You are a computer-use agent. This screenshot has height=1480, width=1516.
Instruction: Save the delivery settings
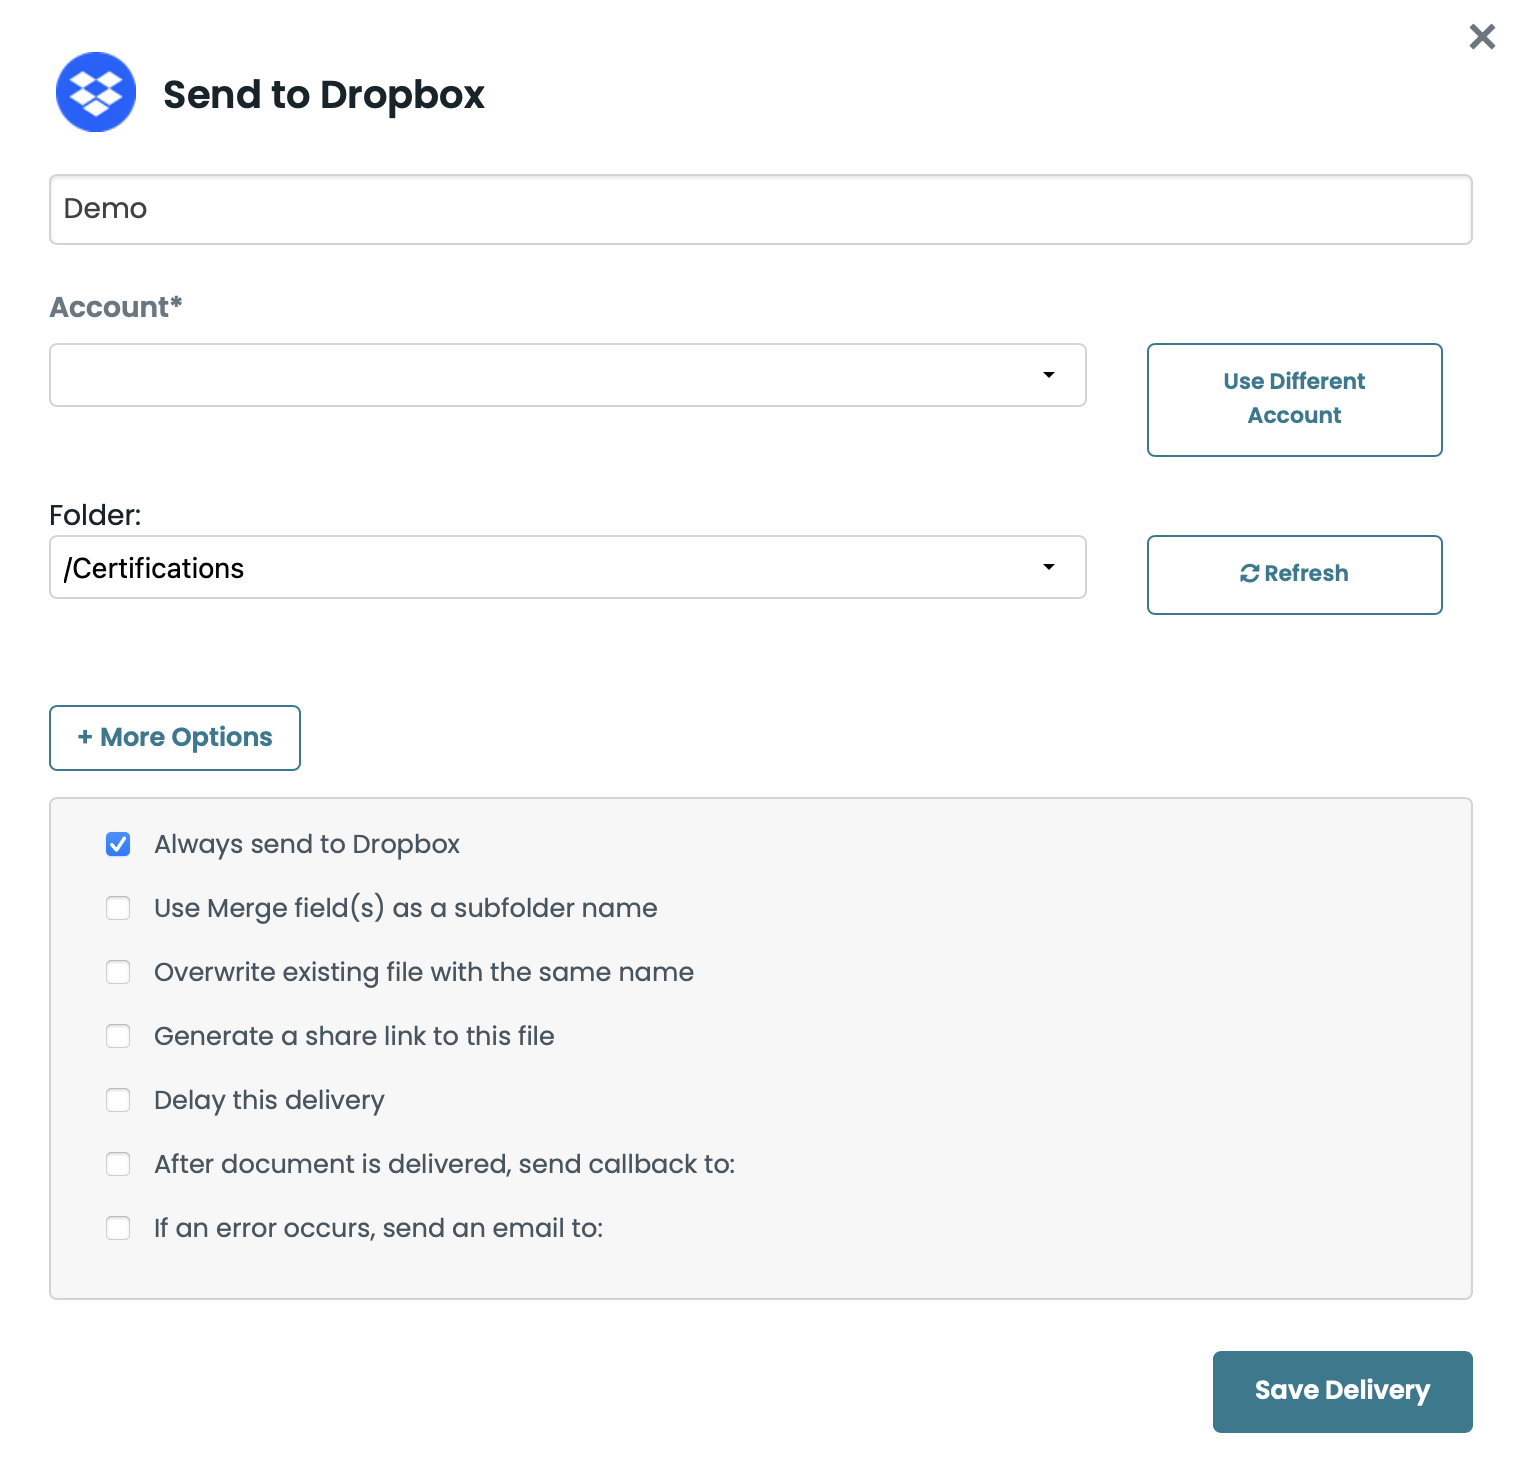click(x=1342, y=1391)
